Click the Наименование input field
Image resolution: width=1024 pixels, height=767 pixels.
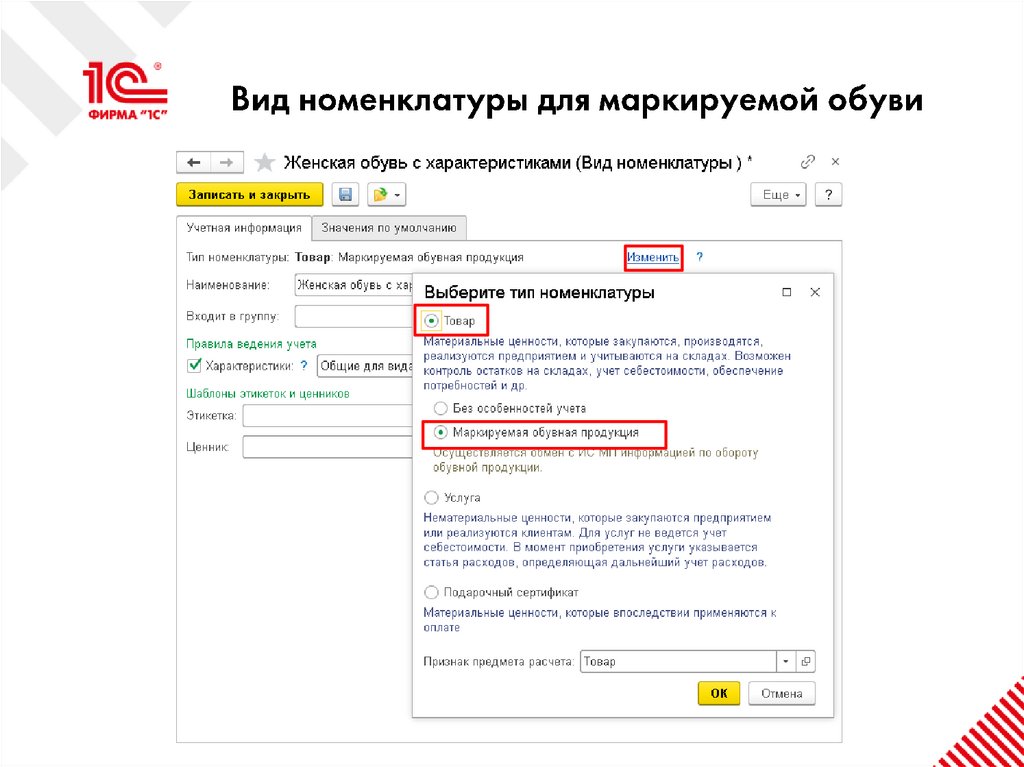tap(353, 286)
